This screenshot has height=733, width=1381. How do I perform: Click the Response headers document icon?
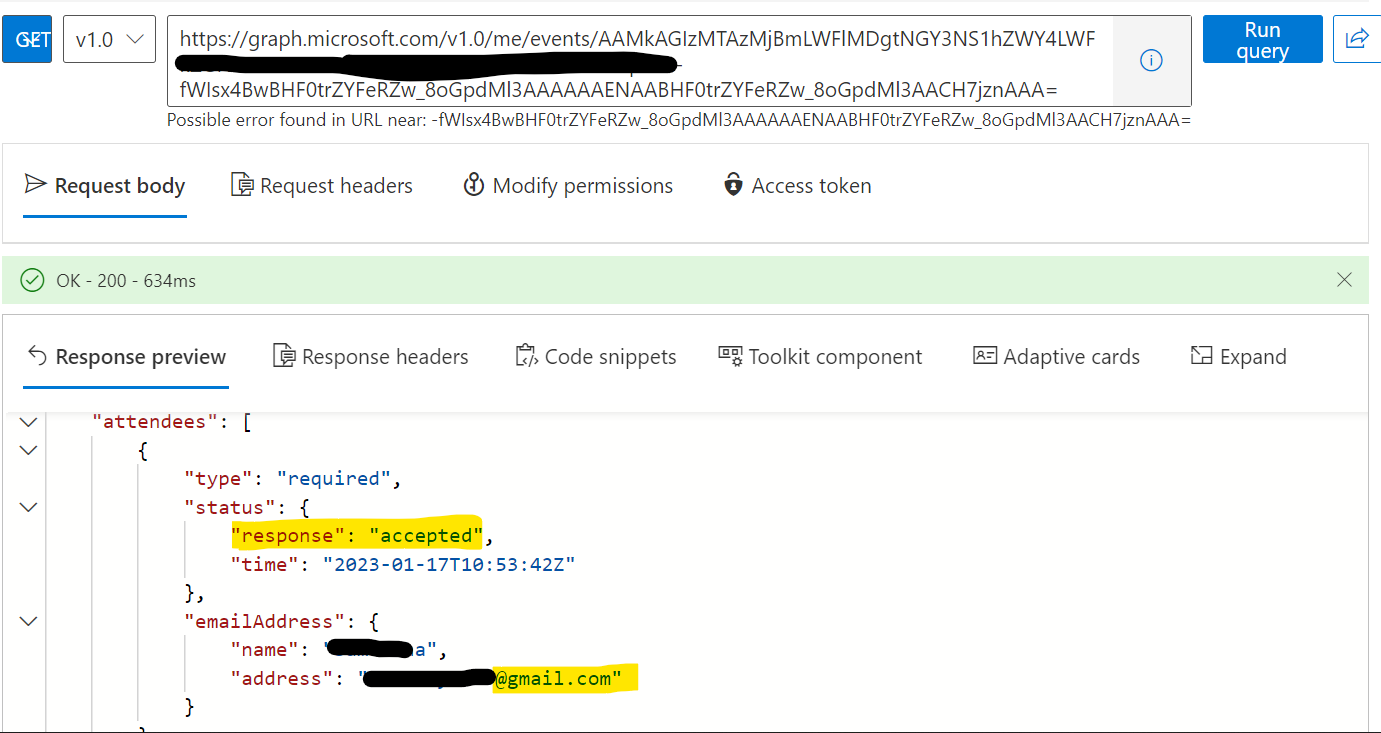coord(284,356)
